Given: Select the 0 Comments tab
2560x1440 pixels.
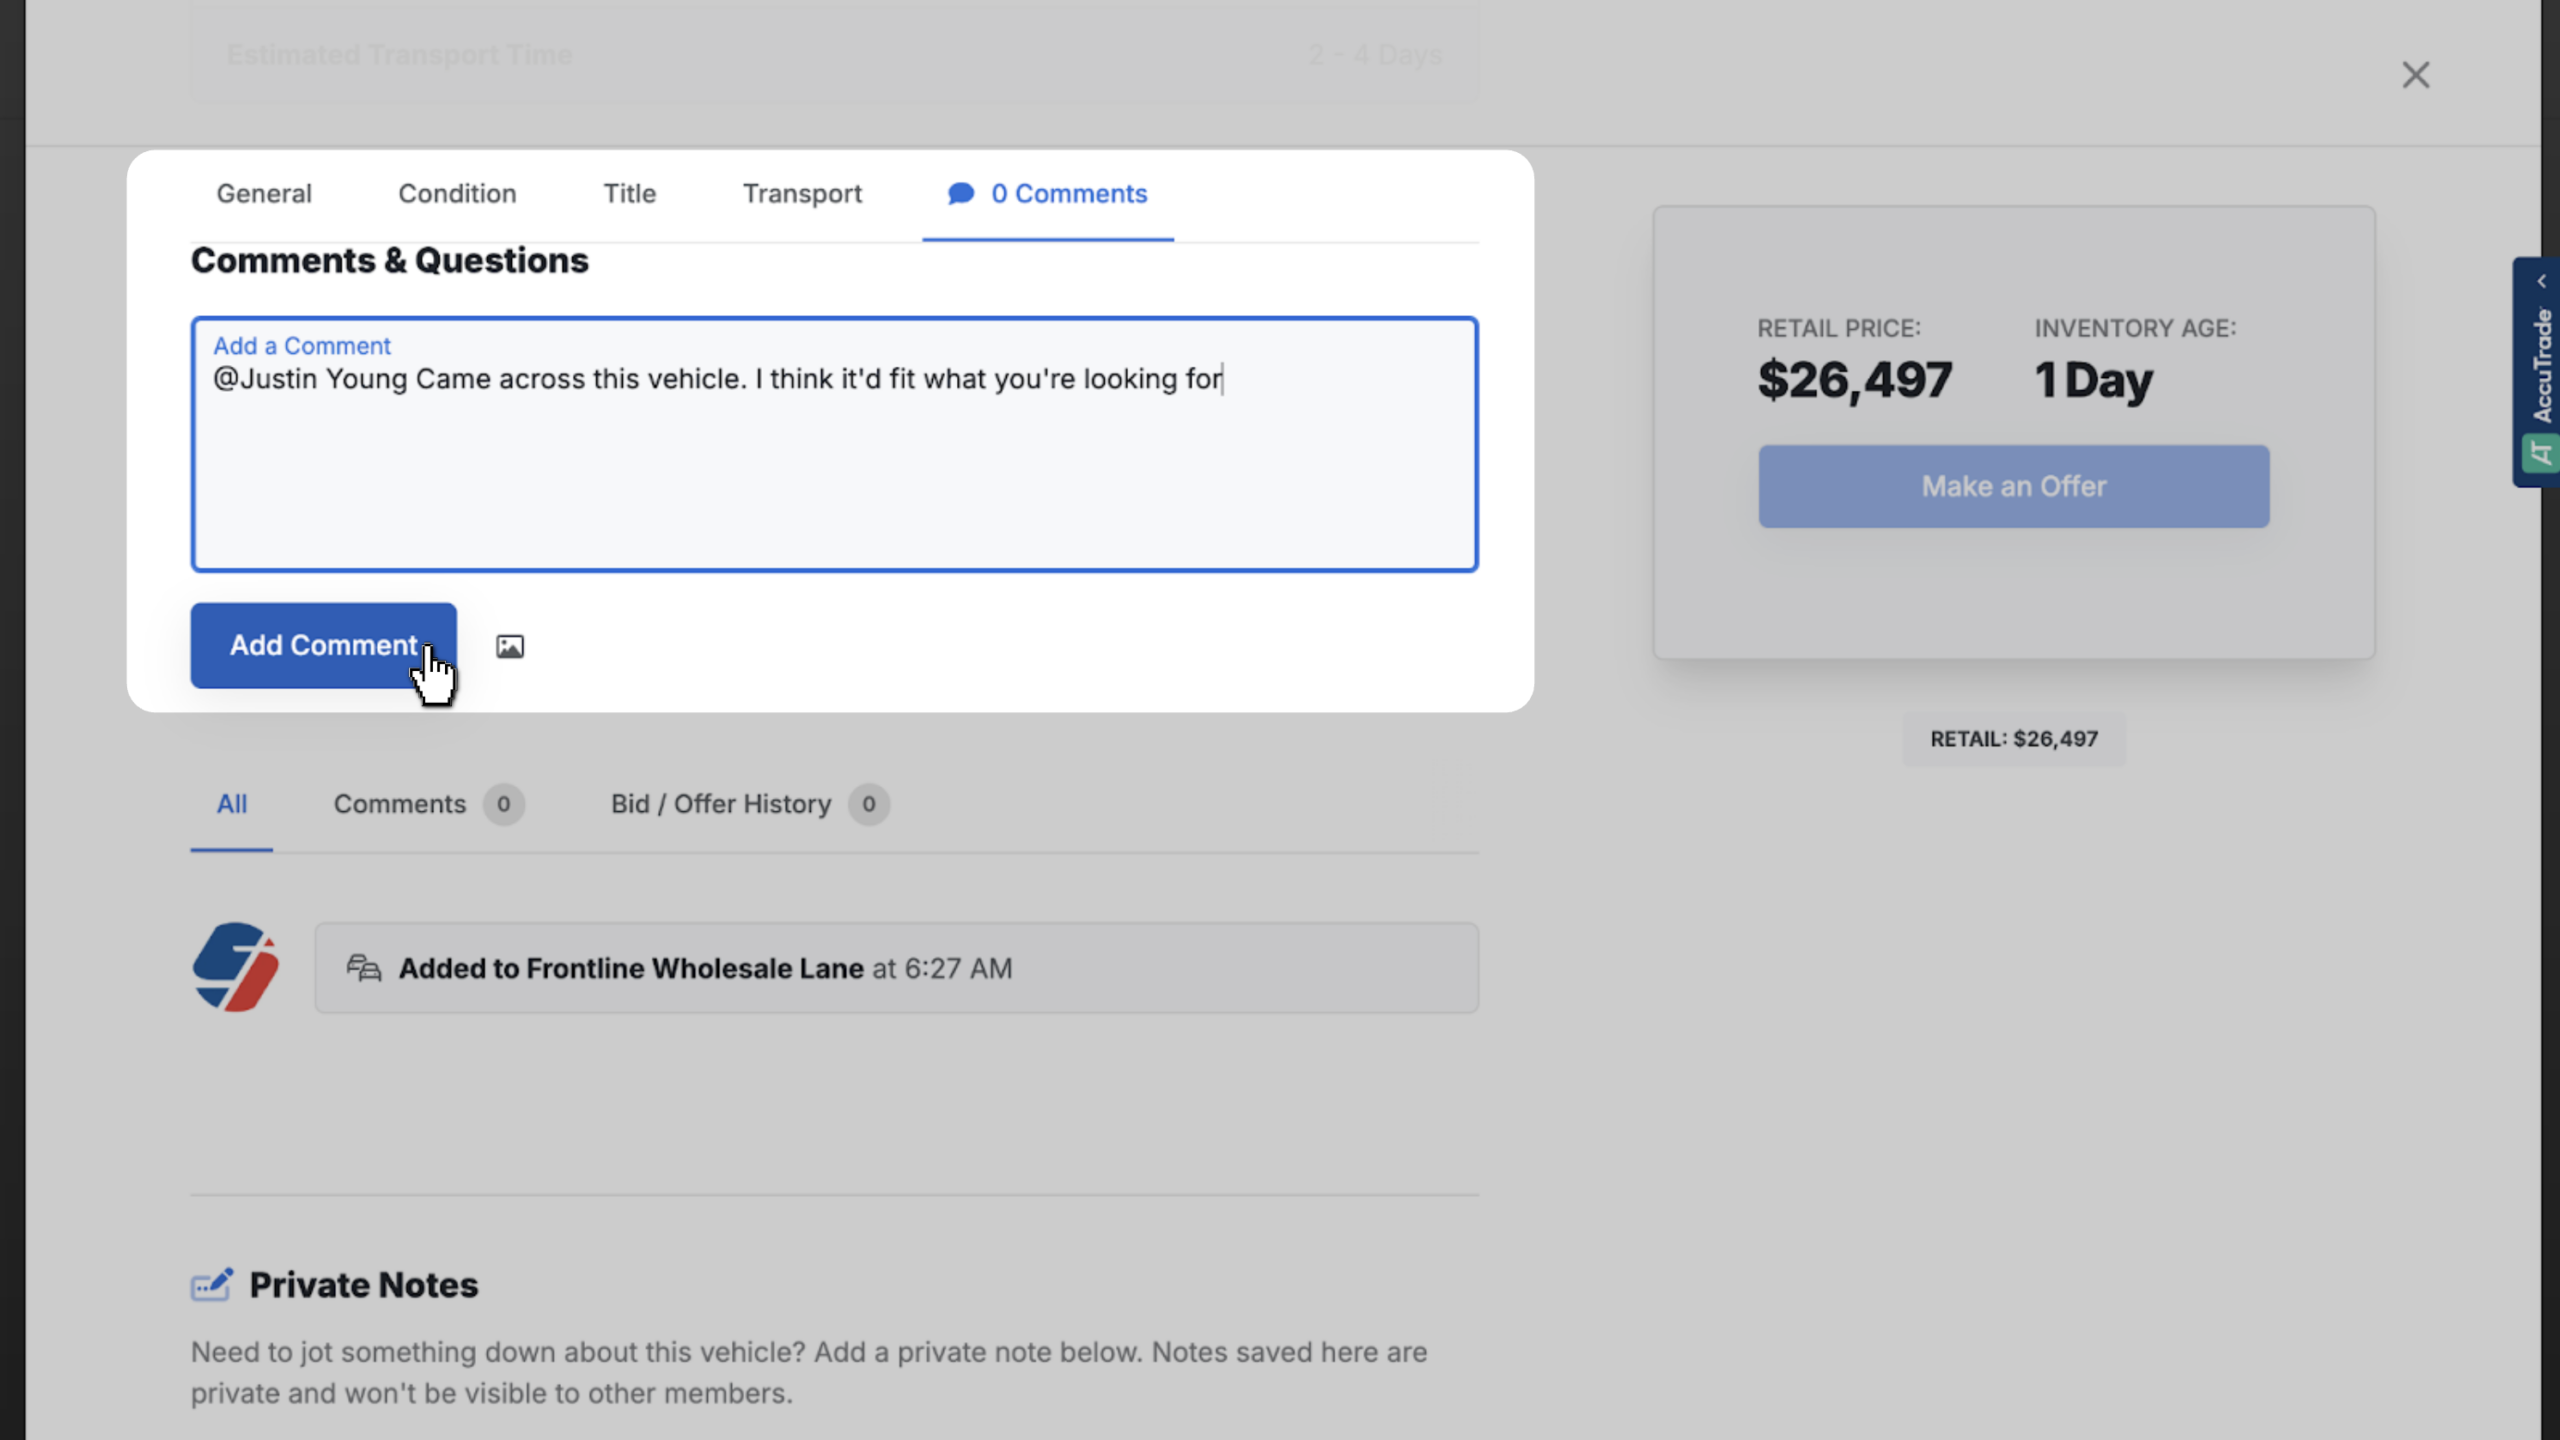Looking at the screenshot, I should point(1048,193).
